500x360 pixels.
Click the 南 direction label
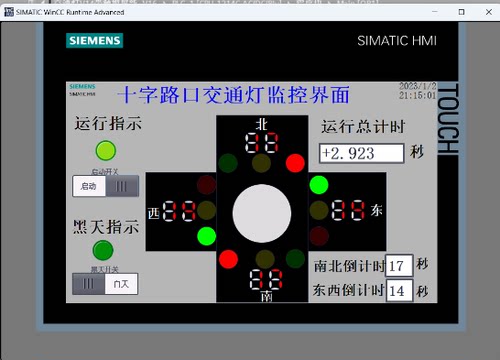point(267,296)
